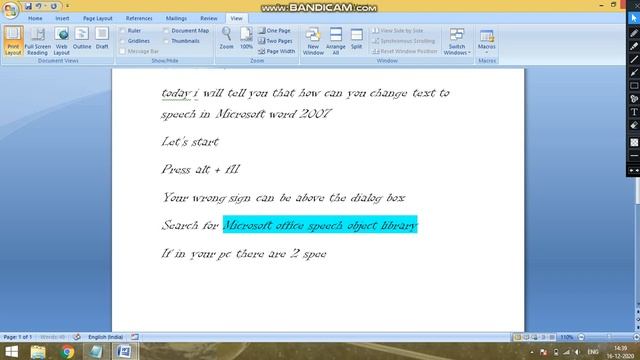This screenshot has height=360, width=640.
Task: Open a New Window of document
Action: (313, 40)
